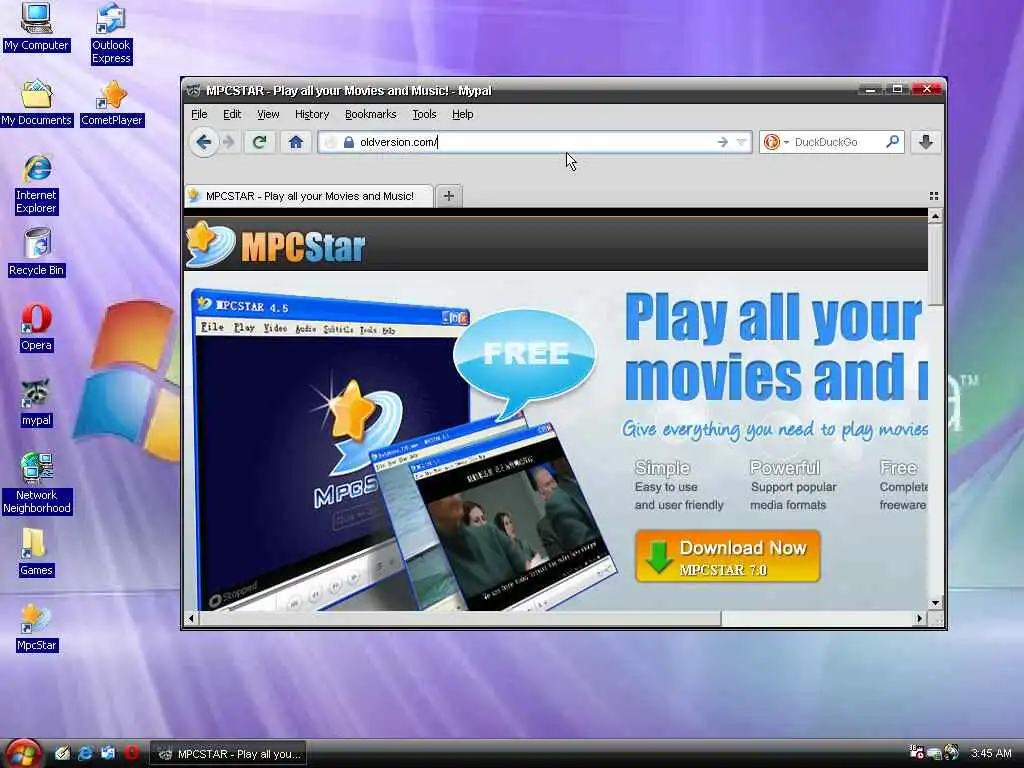
Task: Open the home page via the house icon
Action: 296,142
